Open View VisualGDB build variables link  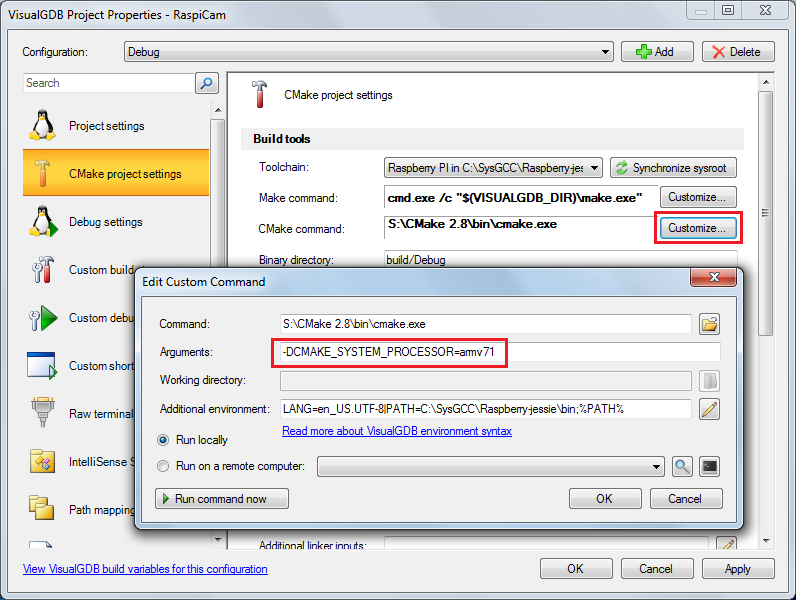(x=145, y=569)
